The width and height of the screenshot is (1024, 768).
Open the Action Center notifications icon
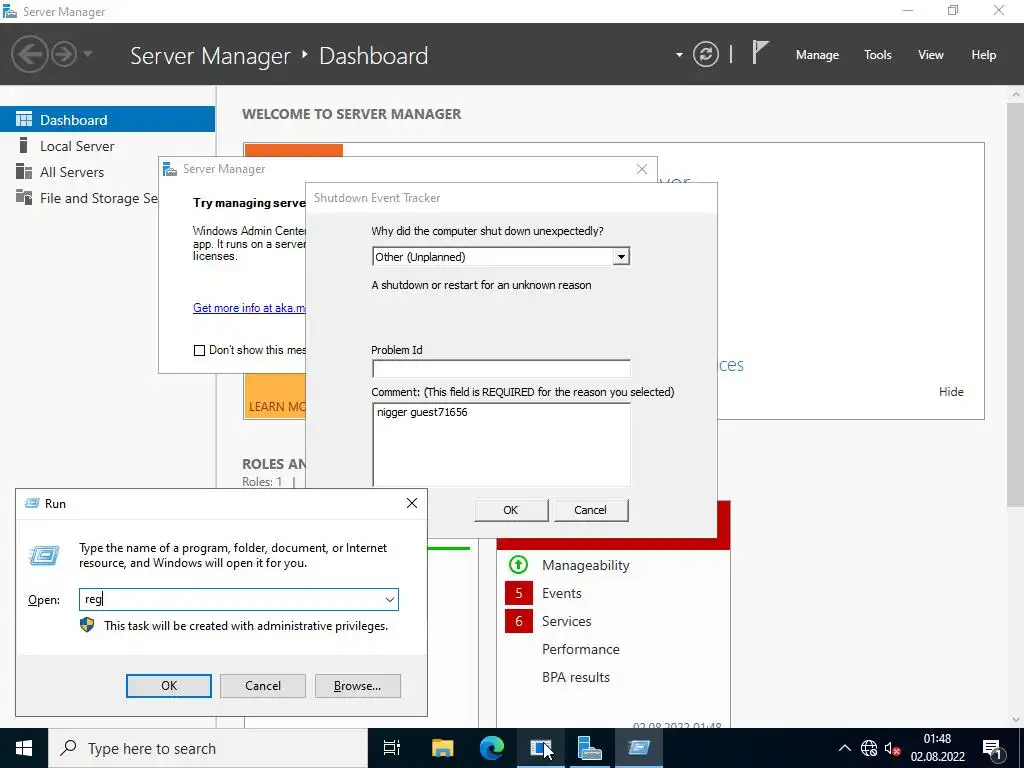pyautogui.click(x=993, y=748)
